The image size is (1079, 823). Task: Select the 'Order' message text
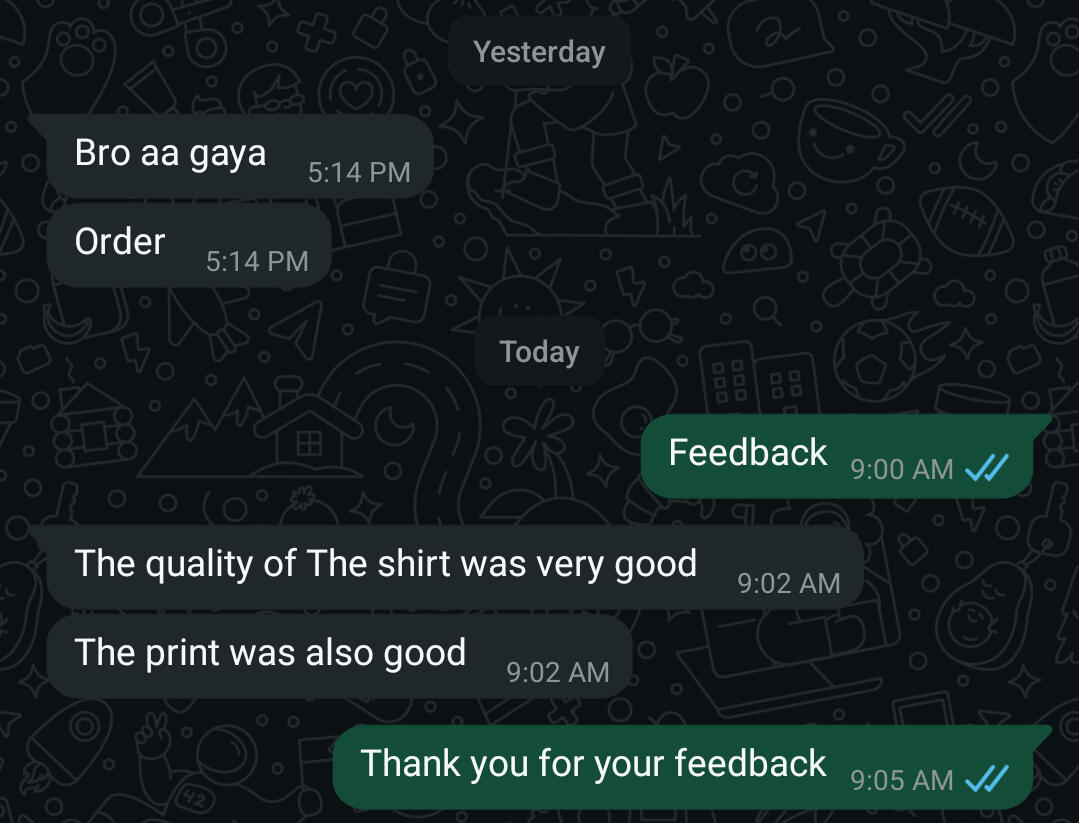[x=120, y=242]
